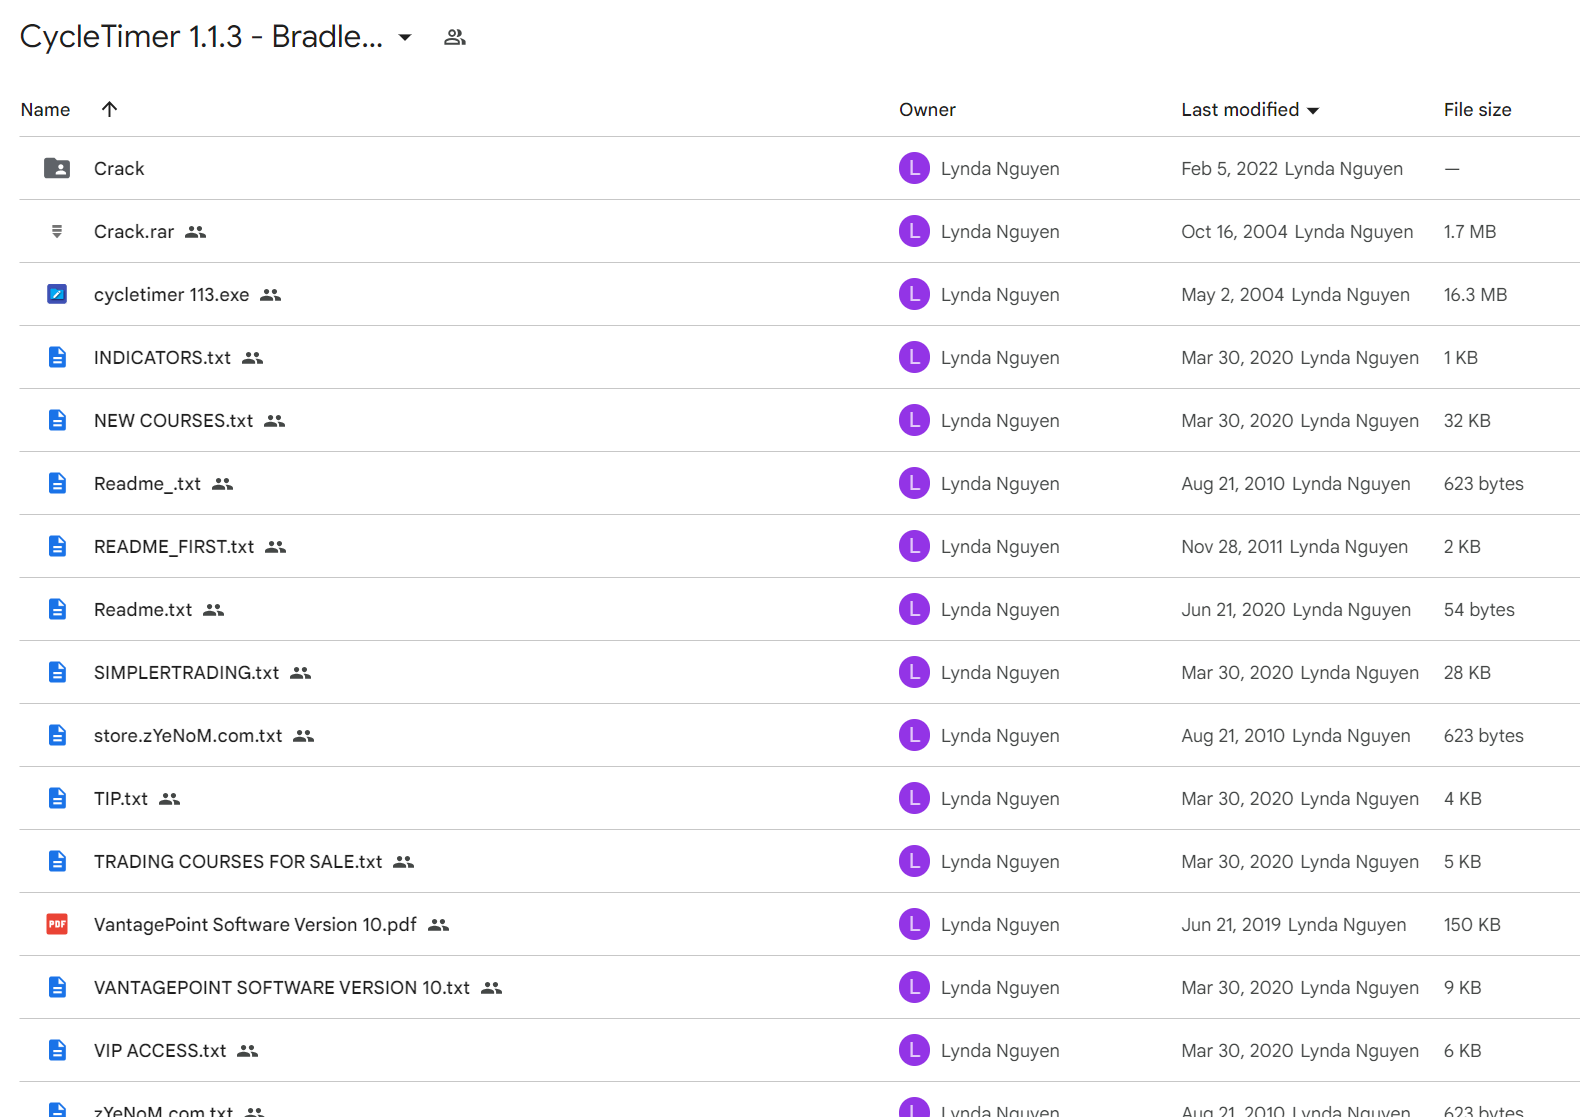Click the INDICATORS.txt document icon

tap(57, 357)
